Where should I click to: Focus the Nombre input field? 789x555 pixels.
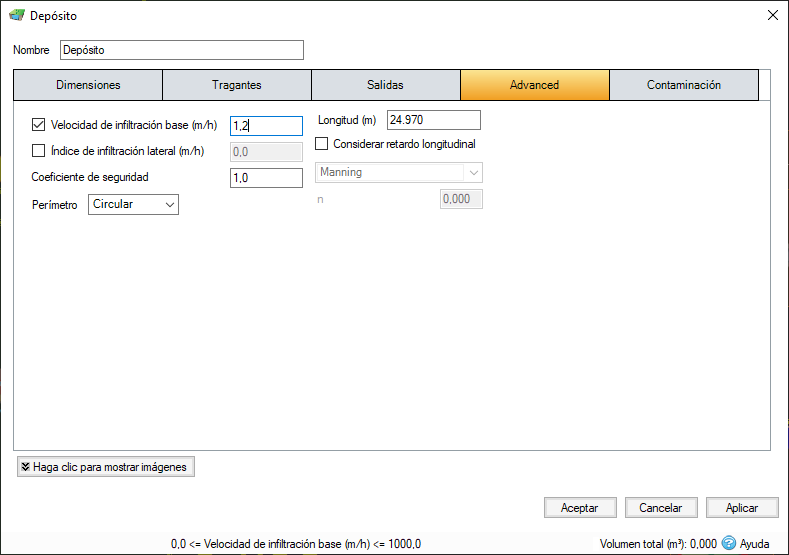coord(182,50)
